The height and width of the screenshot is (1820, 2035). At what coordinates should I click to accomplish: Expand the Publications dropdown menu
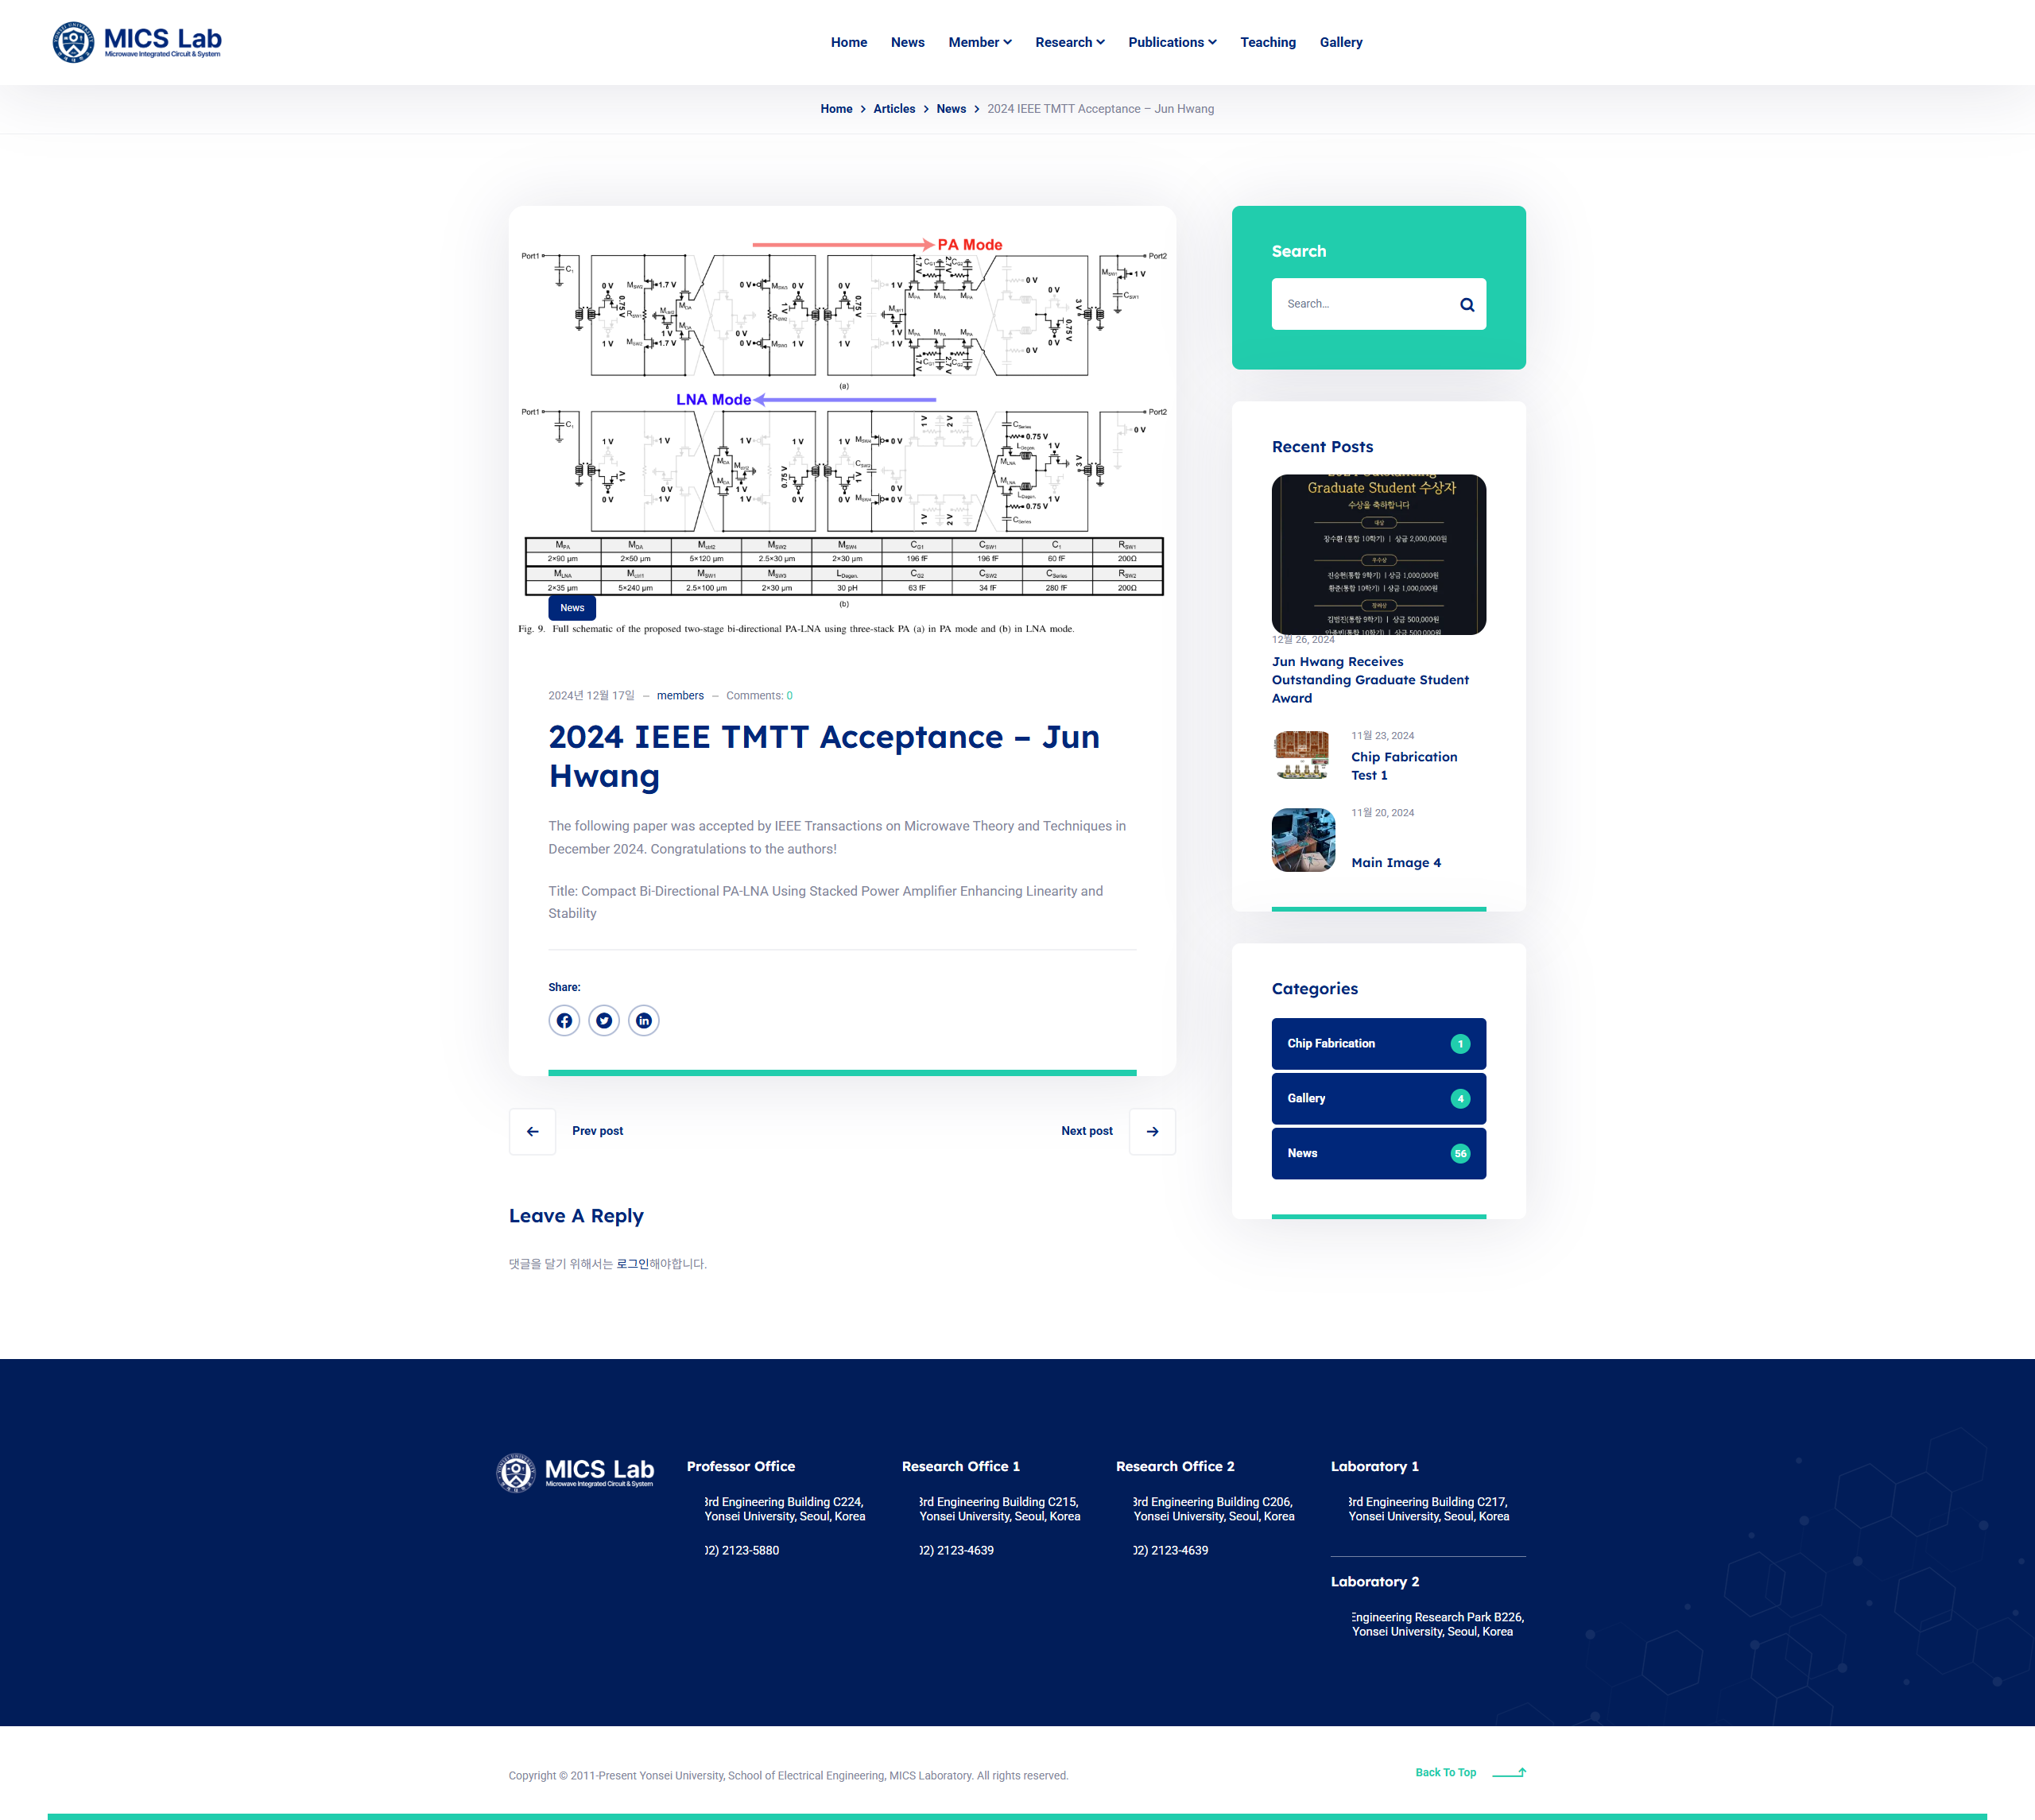point(1172,42)
